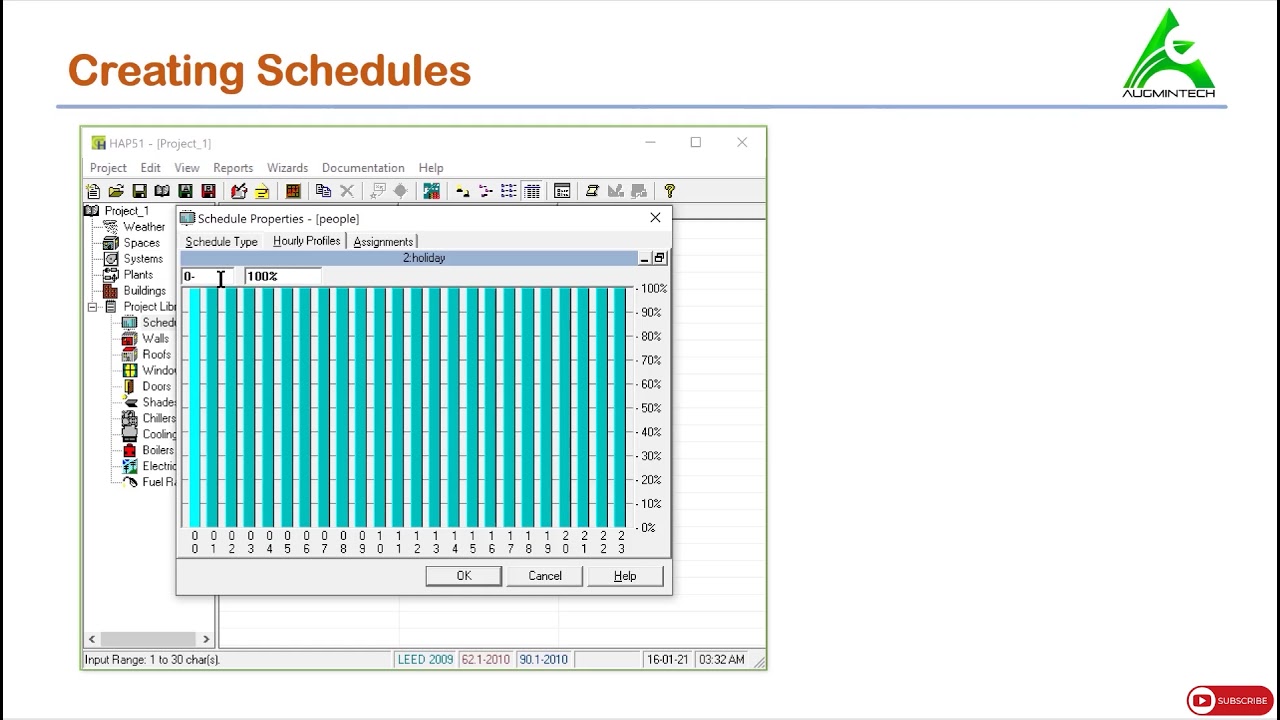Open the Wizards menu
This screenshot has height=720, width=1280.
point(287,168)
